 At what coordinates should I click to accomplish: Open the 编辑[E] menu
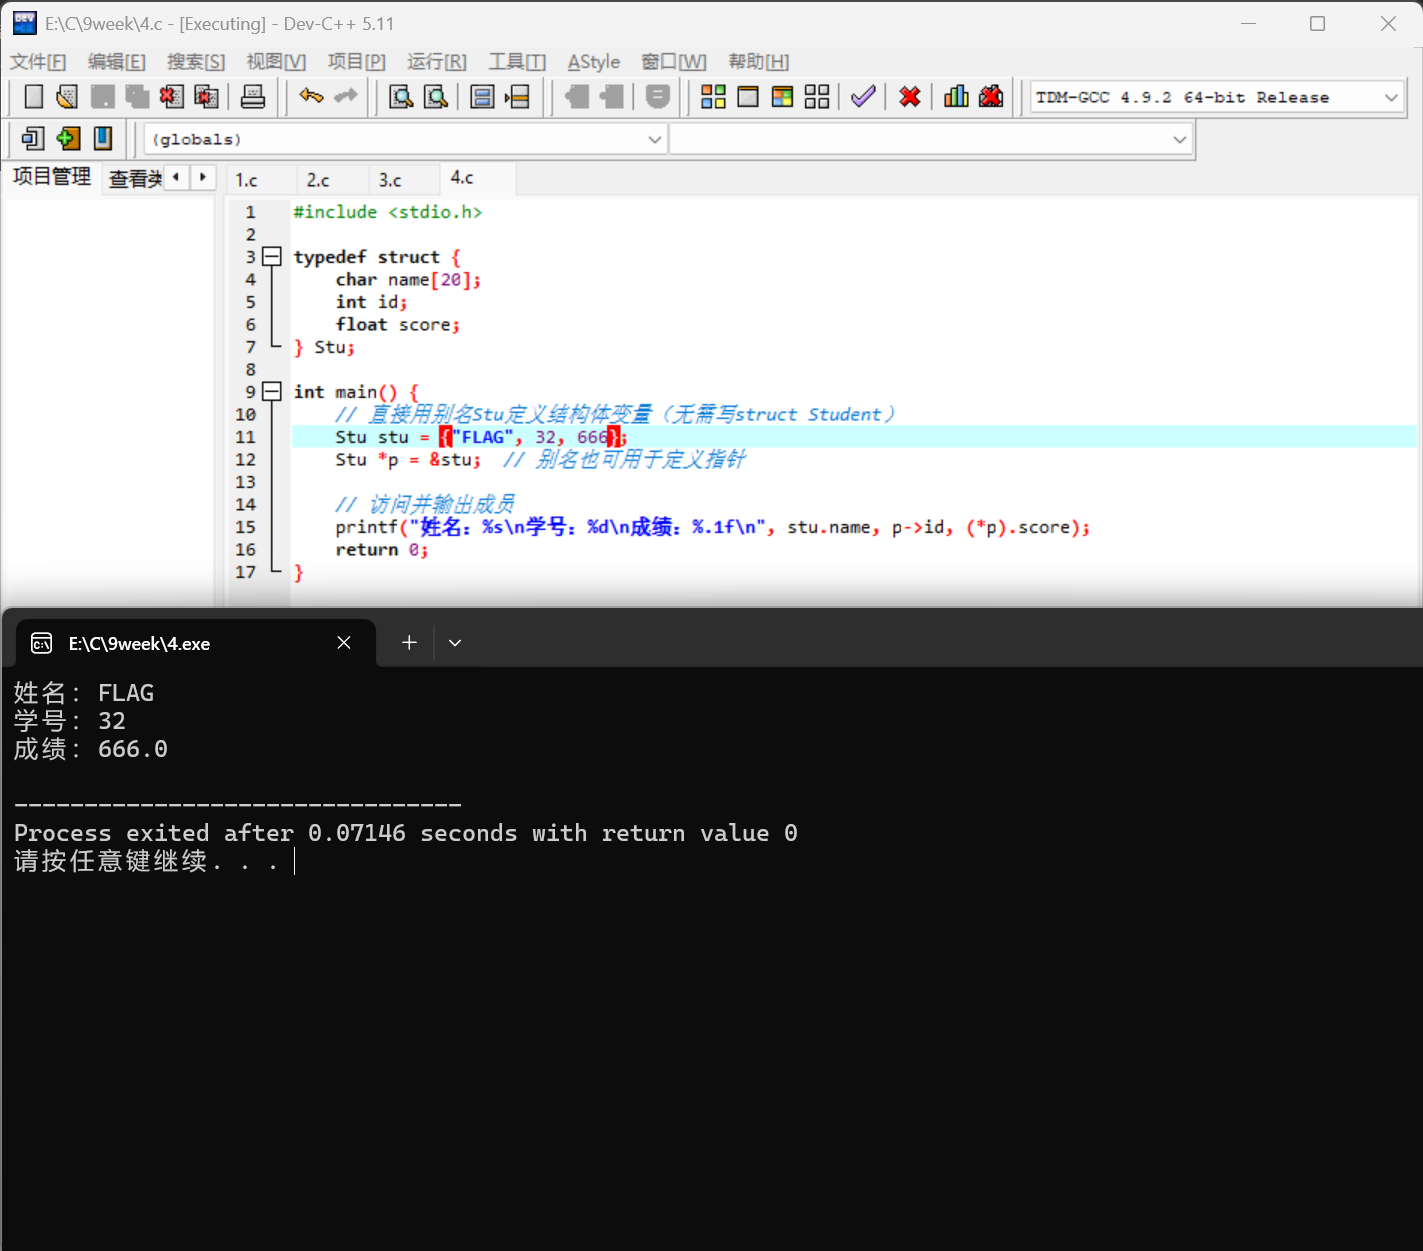(x=117, y=62)
